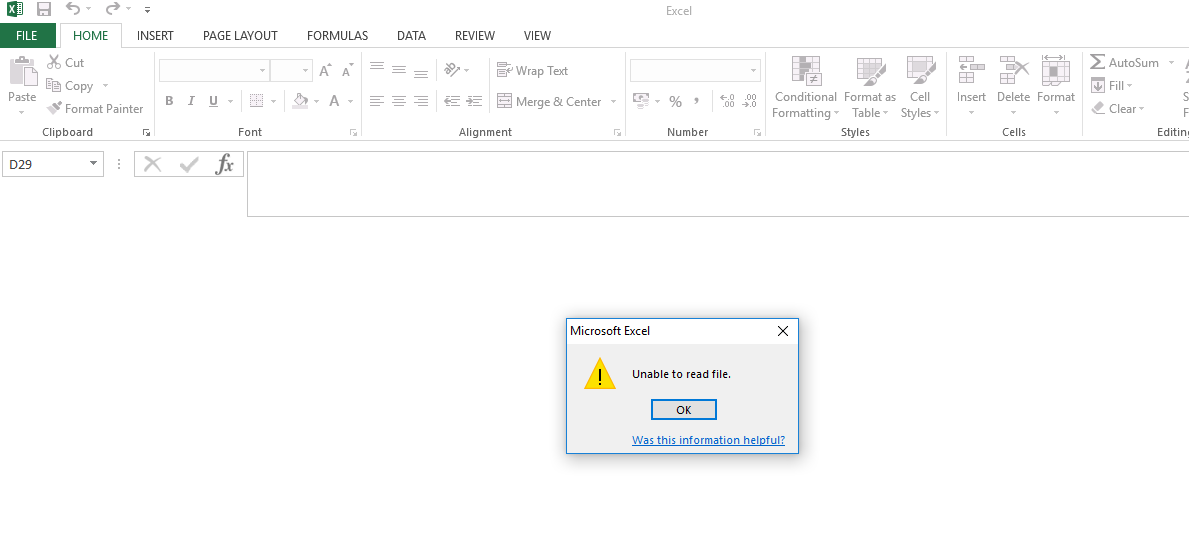The width and height of the screenshot is (1189, 533).
Task: Toggle Wrap Text
Action: click(532, 71)
